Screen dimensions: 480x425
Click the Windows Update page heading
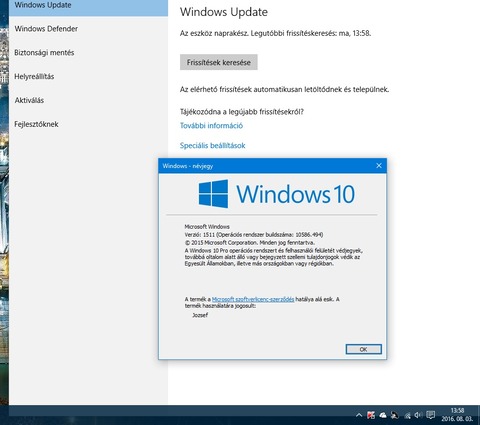(224, 12)
